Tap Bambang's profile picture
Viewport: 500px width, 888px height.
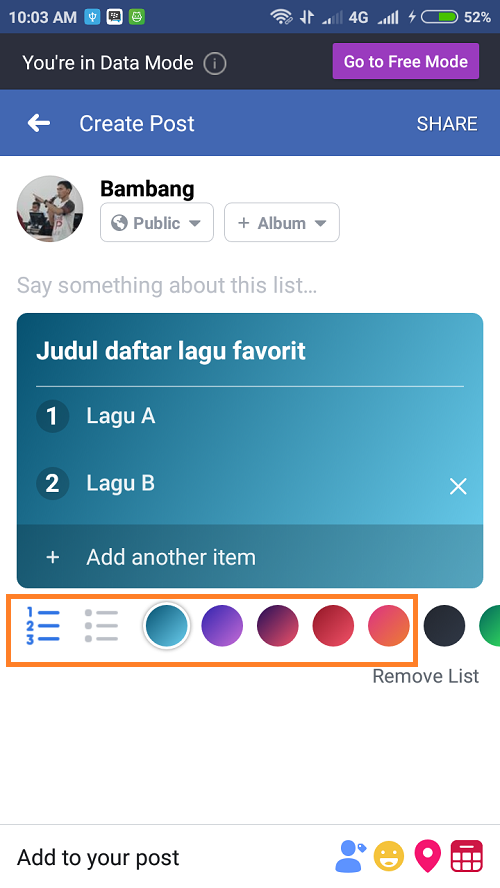pyautogui.click(x=50, y=208)
